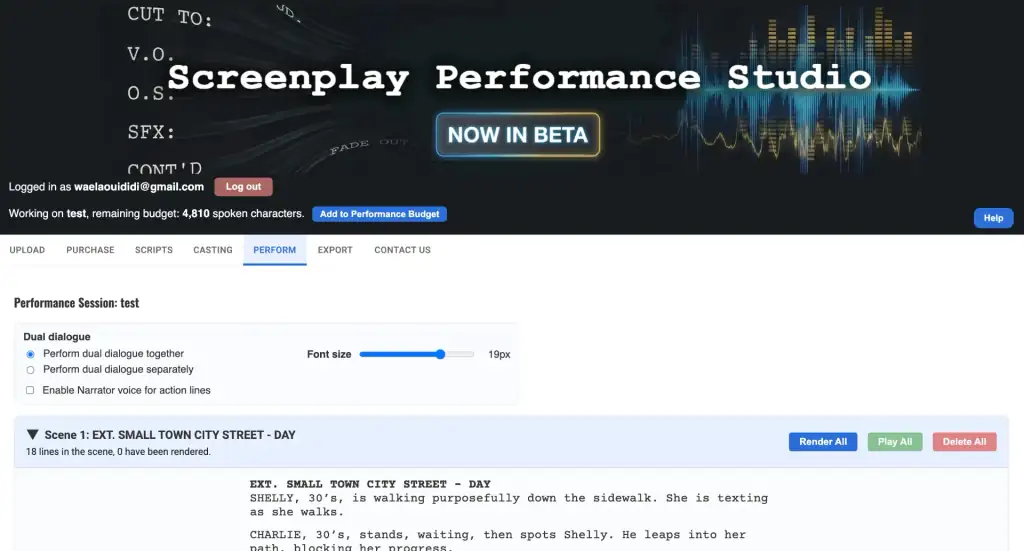Click the Font size slider handle
This screenshot has height=551, width=1024.
[440, 354]
